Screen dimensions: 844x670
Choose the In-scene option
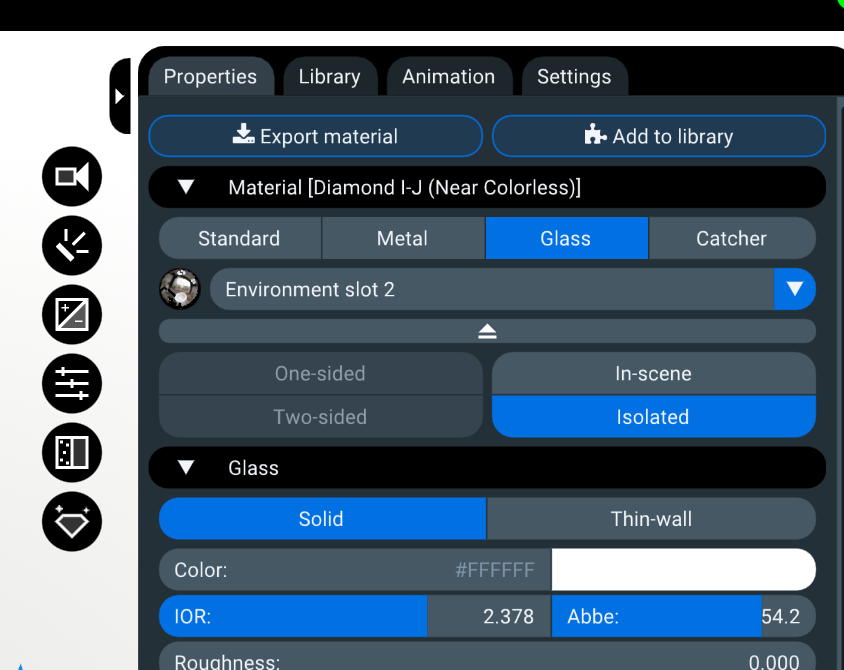click(x=654, y=373)
